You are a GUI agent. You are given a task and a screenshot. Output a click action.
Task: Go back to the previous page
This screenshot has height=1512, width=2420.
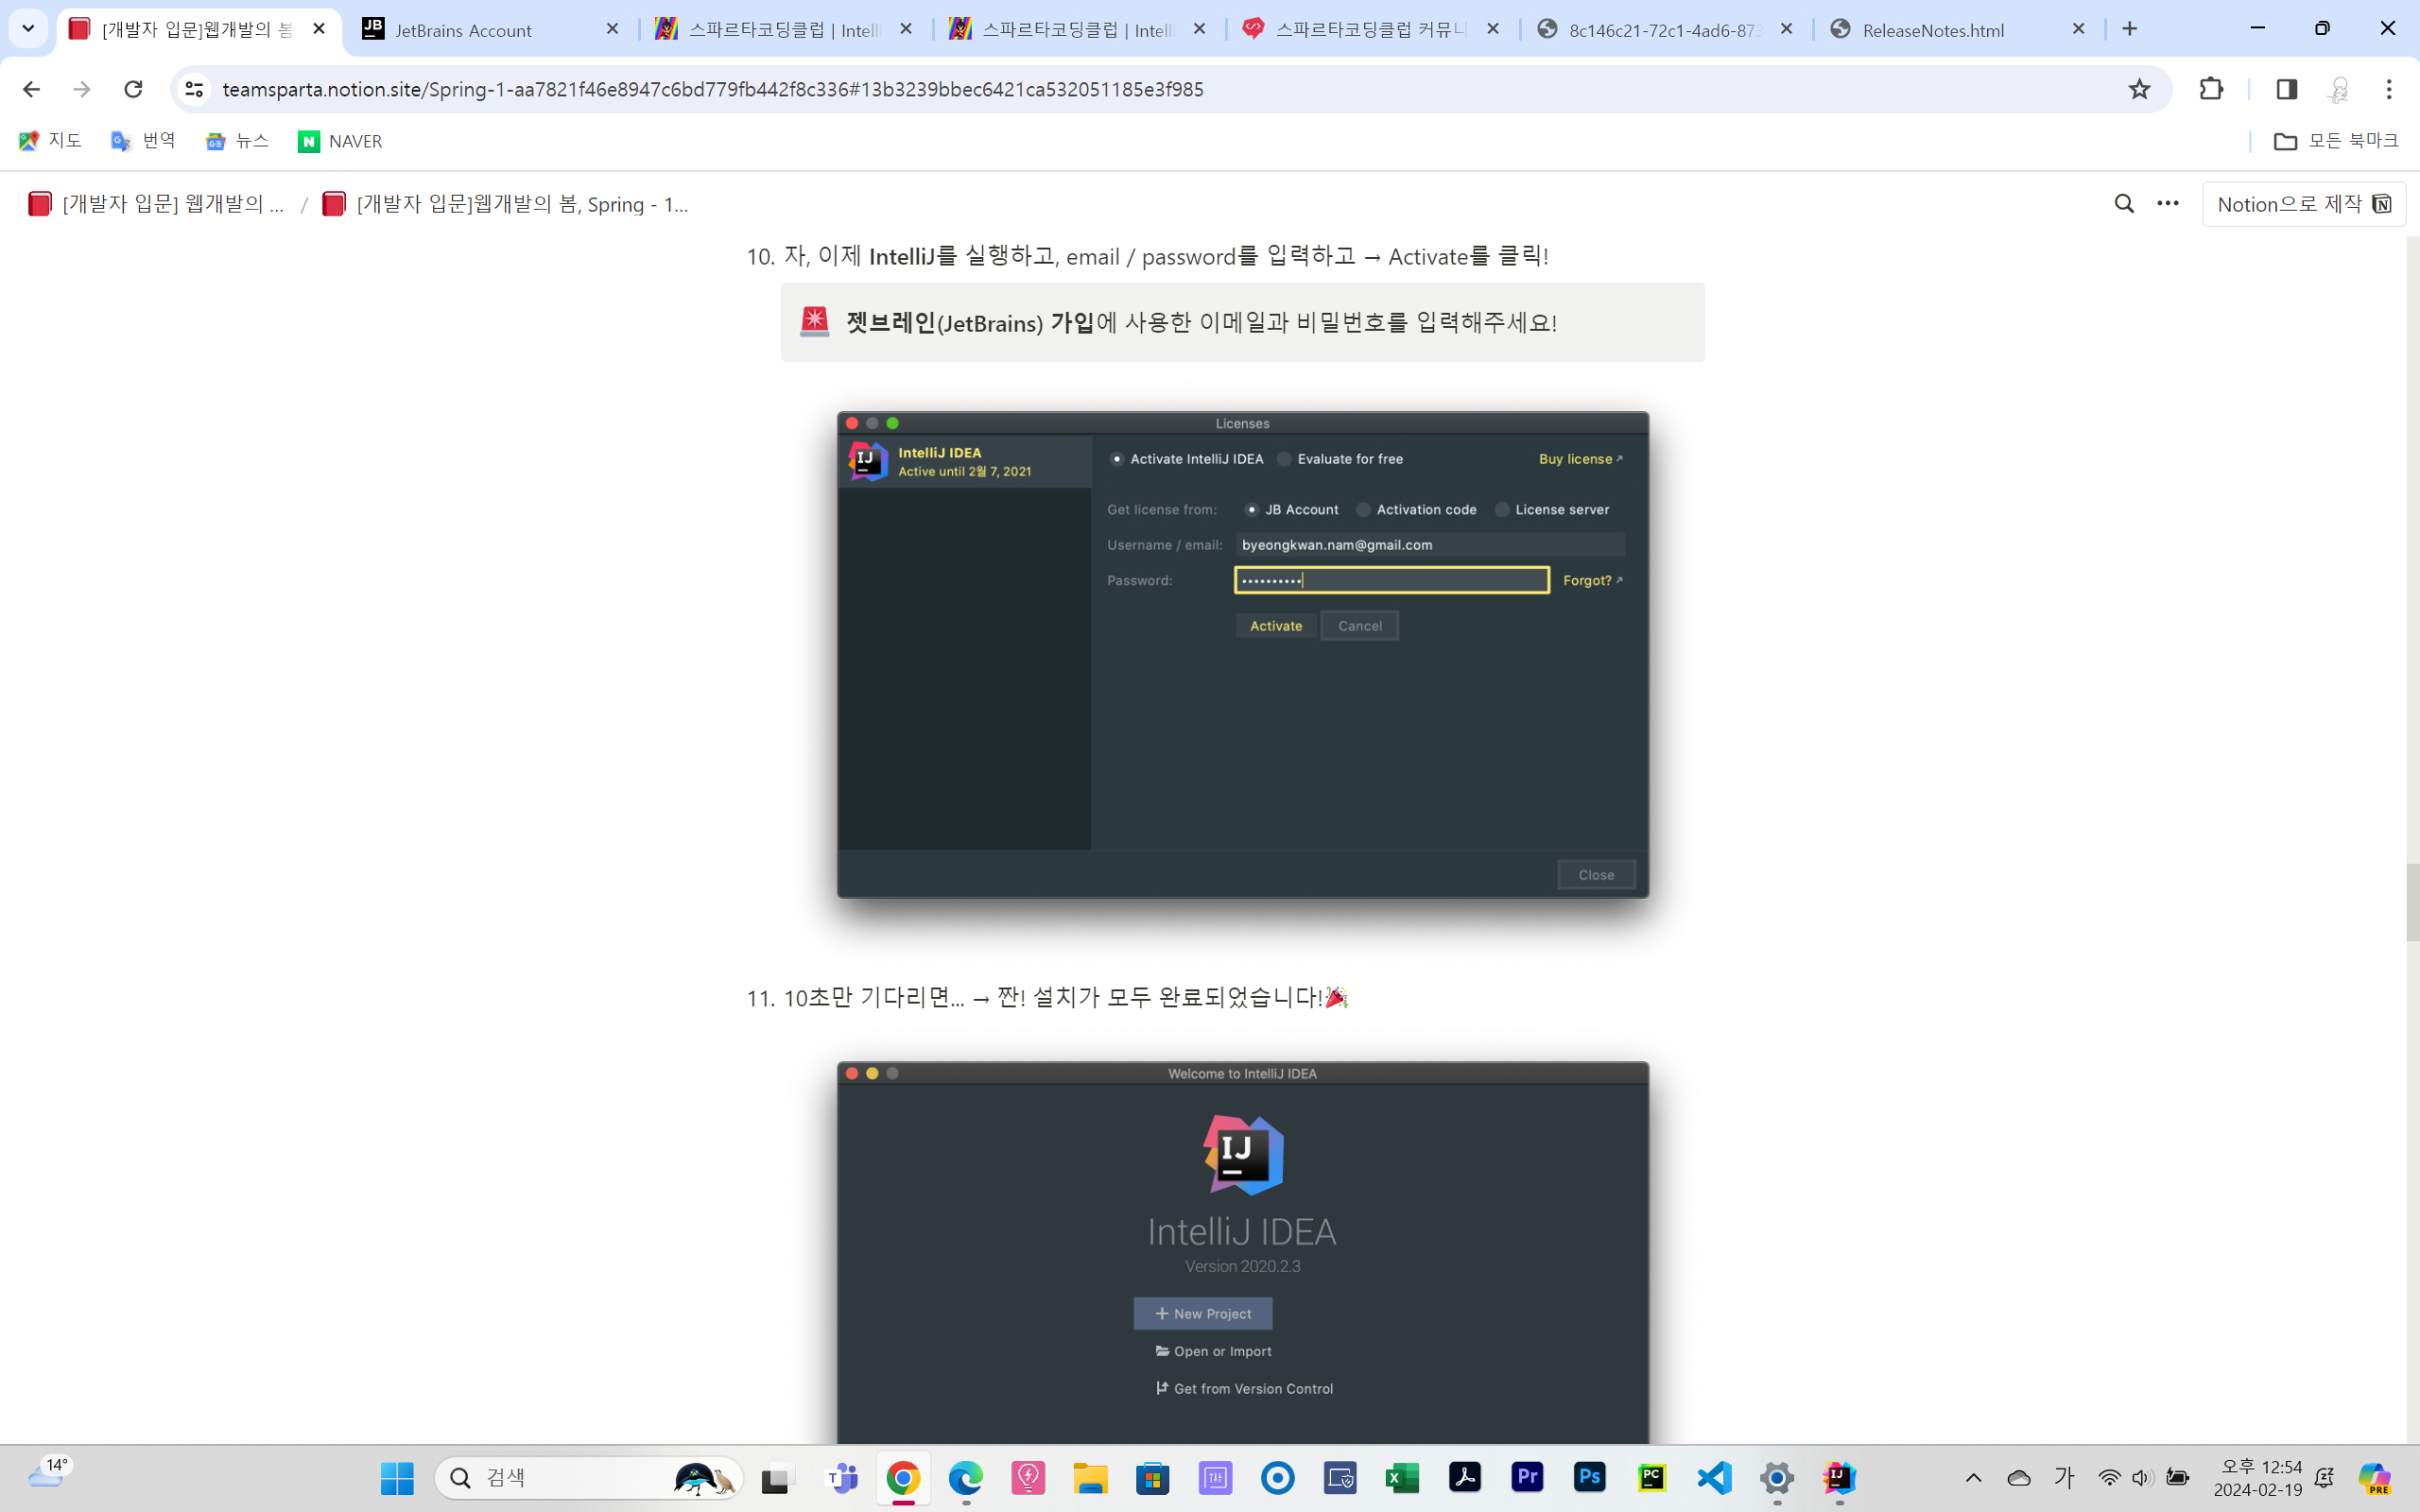31,89
